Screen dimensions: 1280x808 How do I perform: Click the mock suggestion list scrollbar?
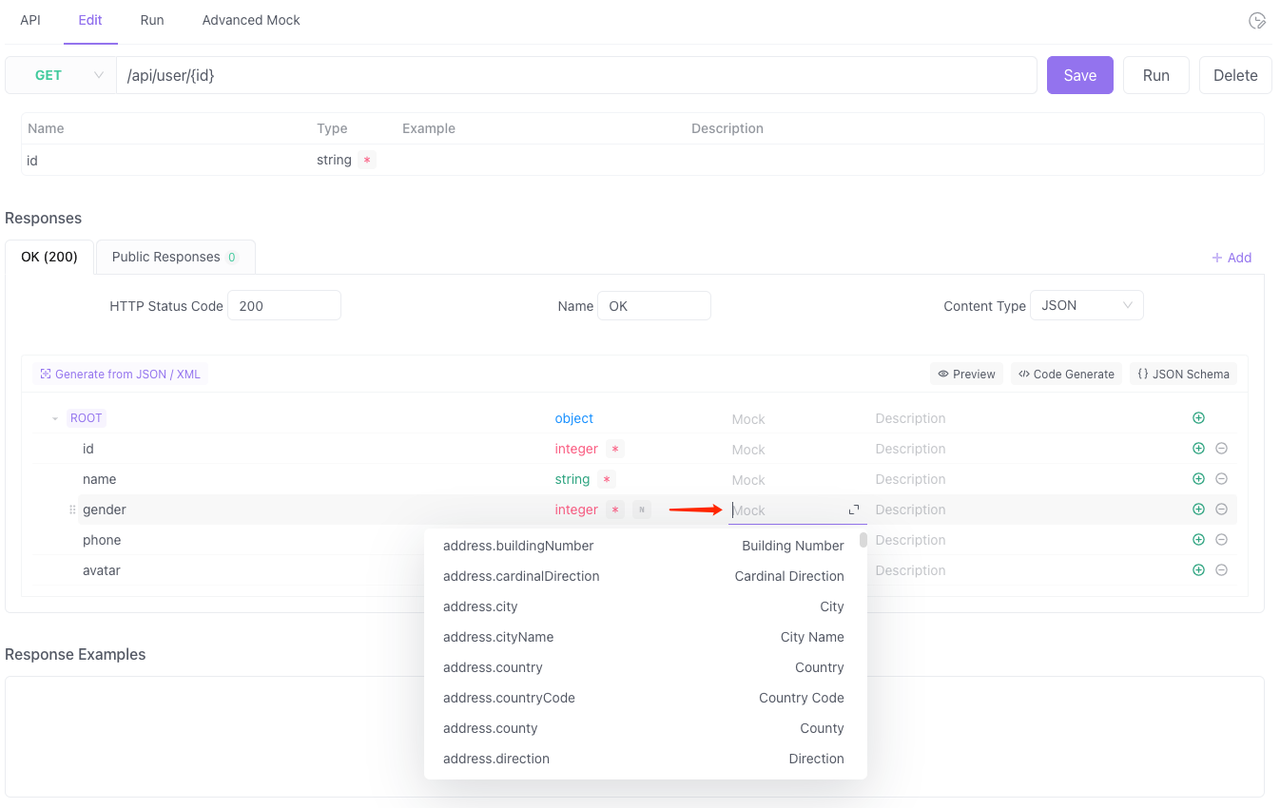tap(863, 541)
